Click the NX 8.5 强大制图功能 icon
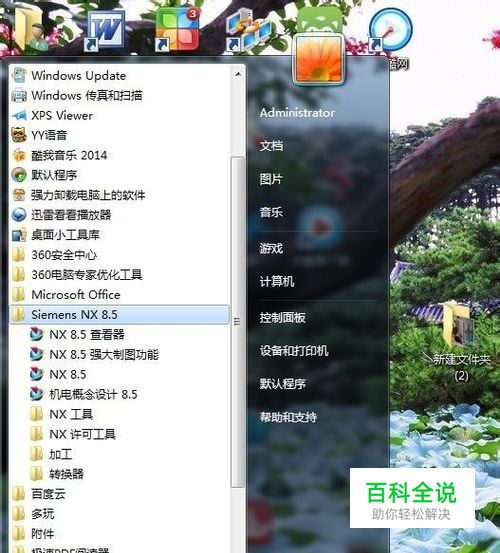The height and width of the screenshot is (553, 500). pyautogui.click(x=37, y=354)
